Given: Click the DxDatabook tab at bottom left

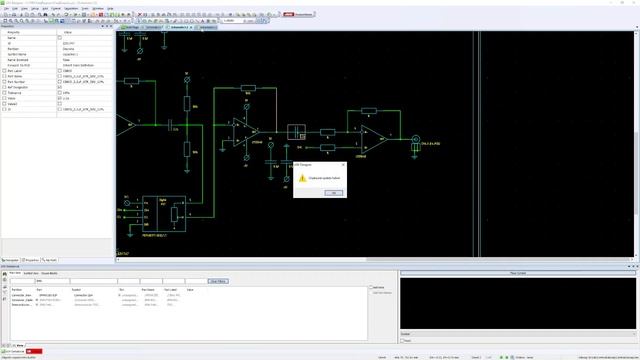Looking at the screenshot, I should click(13, 351).
